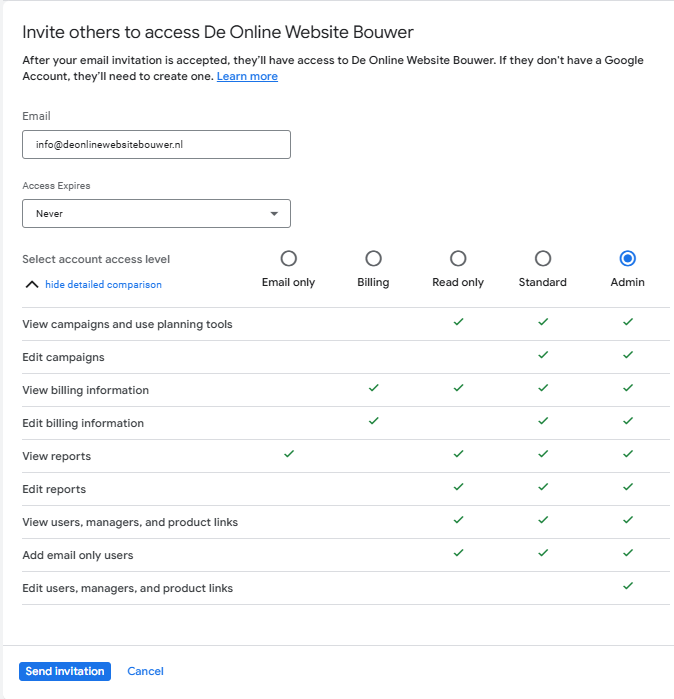The height and width of the screenshot is (699, 674).
Task: Click Admin checkmark in Add email only users row
Action: click(628, 553)
